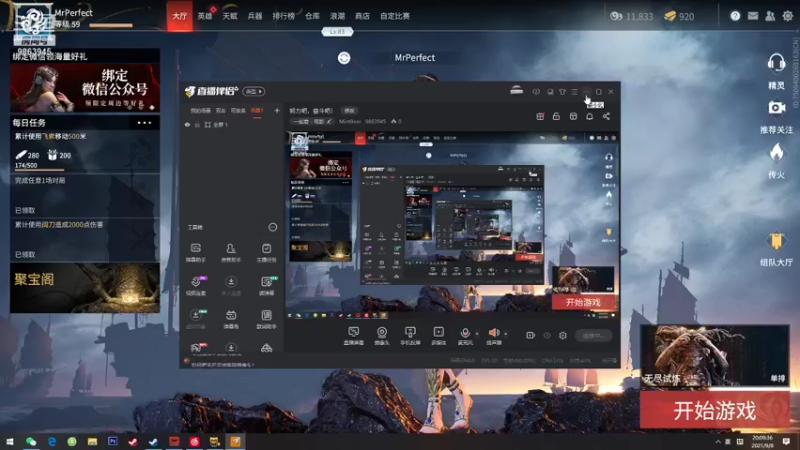Open the game friends icon
The height and width of the screenshot is (450, 800).
(x=770, y=16)
